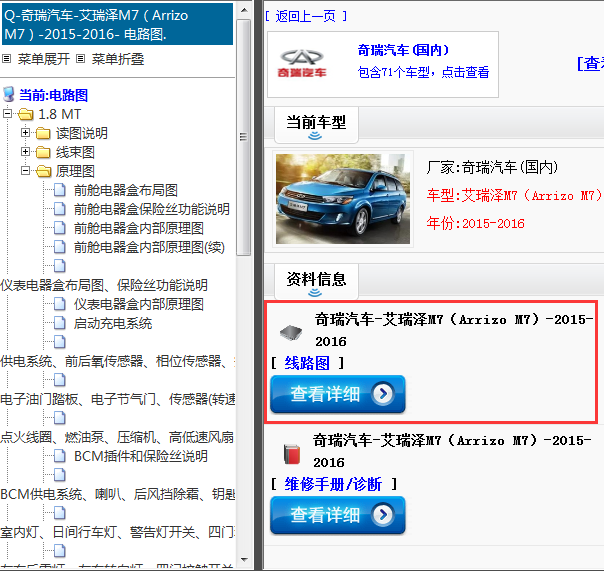The image size is (604, 571).
Task: Open the 资料信息 tab
Action: click(316, 282)
